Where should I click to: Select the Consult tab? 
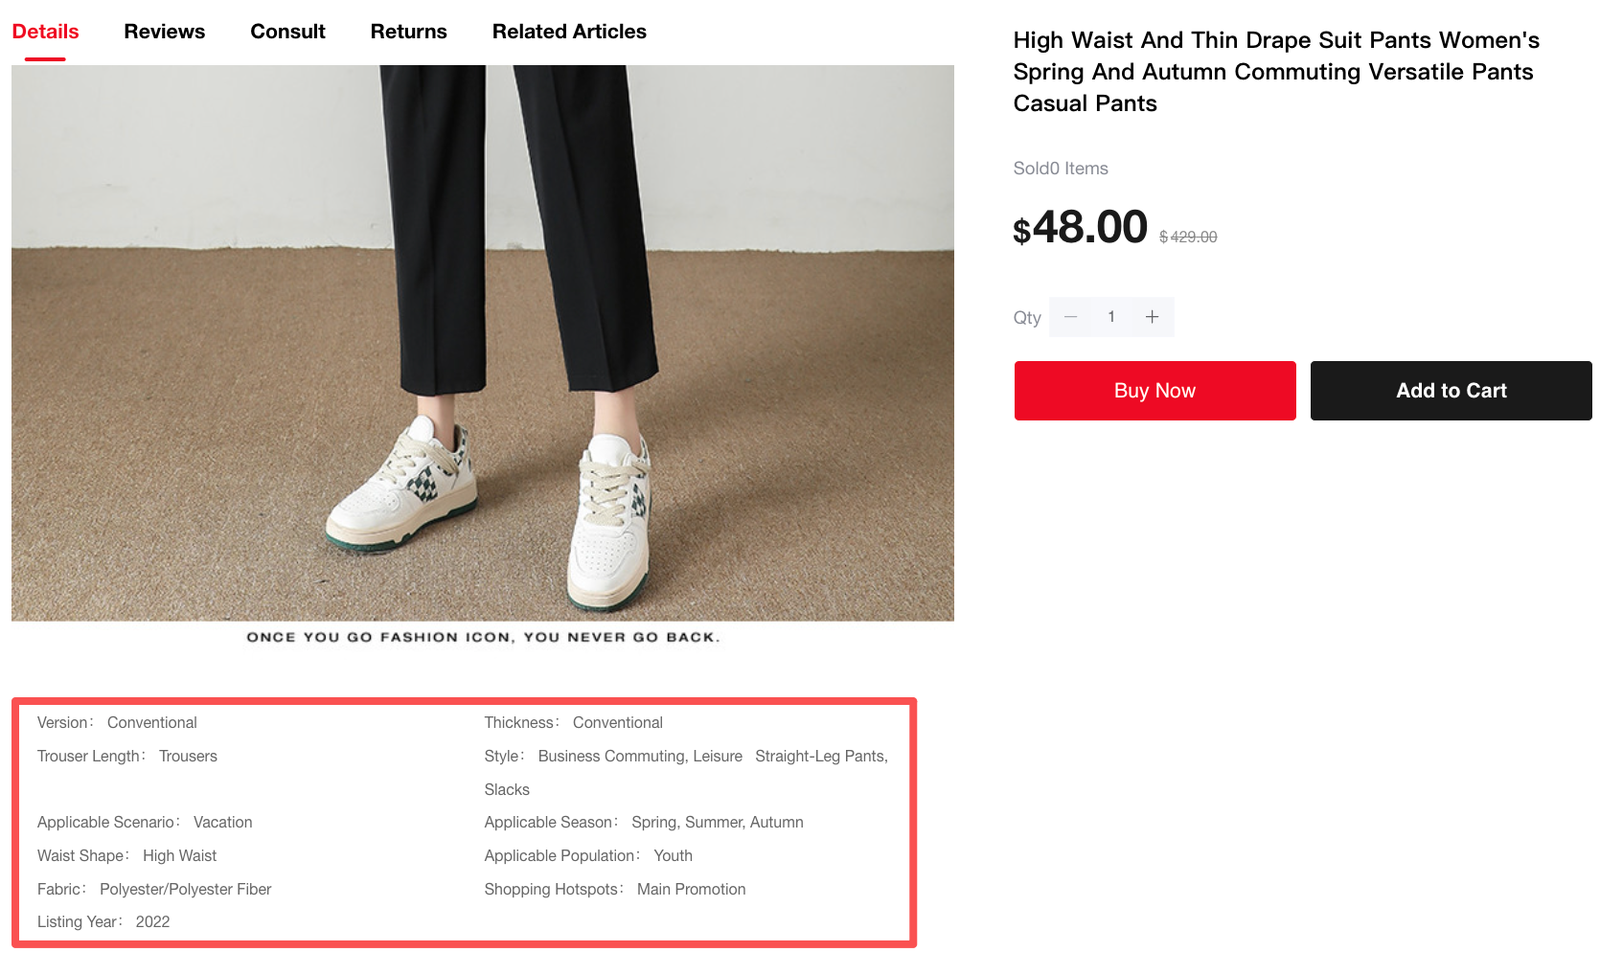(x=287, y=32)
